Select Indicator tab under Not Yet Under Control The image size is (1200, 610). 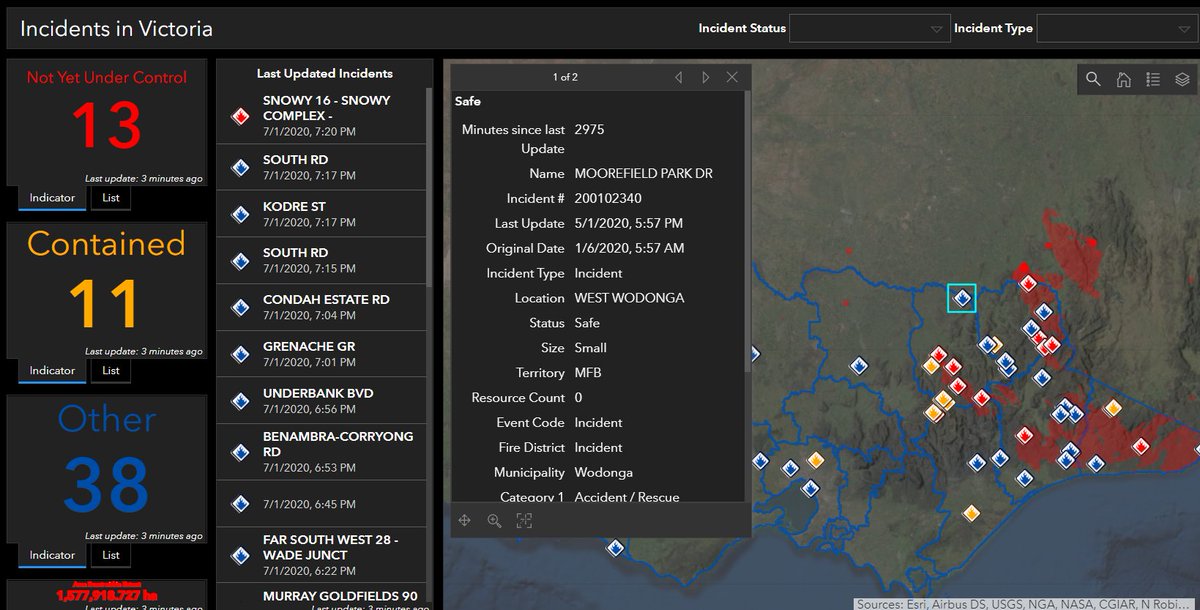(52, 198)
